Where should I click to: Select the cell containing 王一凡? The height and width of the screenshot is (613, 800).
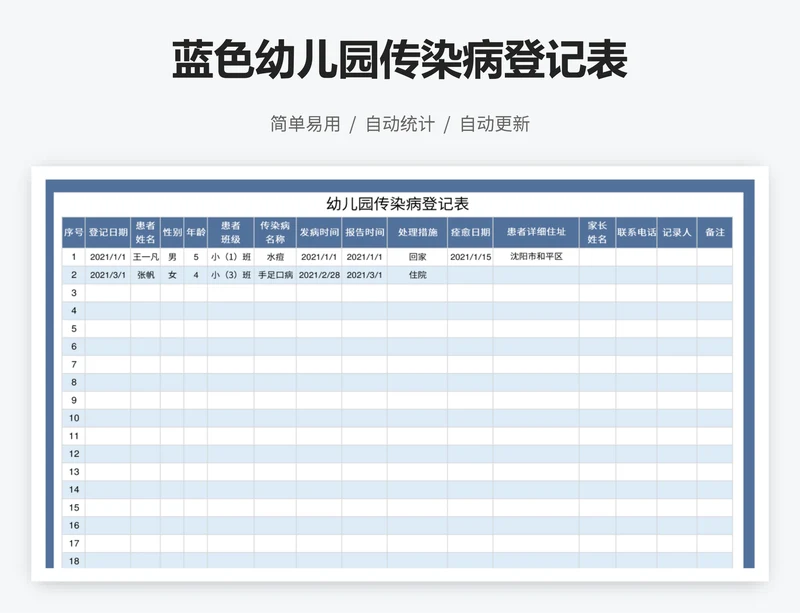point(146,257)
